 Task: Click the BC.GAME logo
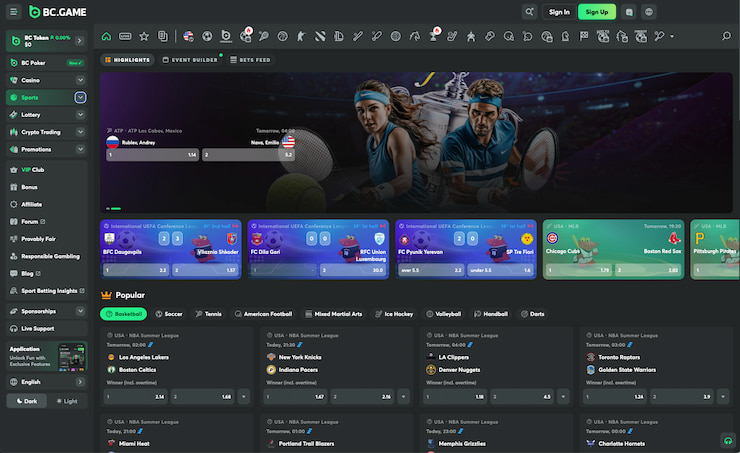pos(58,12)
